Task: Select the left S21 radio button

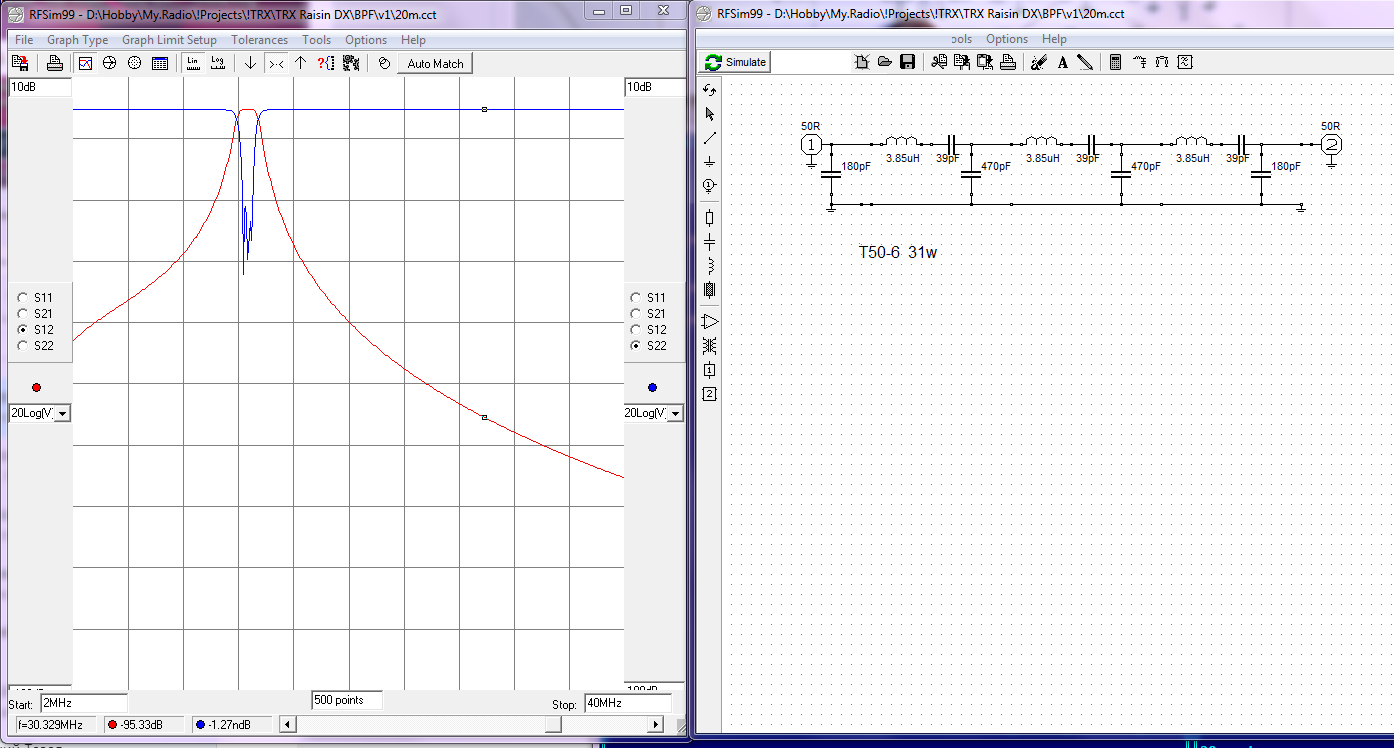Action: click(x=23, y=314)
